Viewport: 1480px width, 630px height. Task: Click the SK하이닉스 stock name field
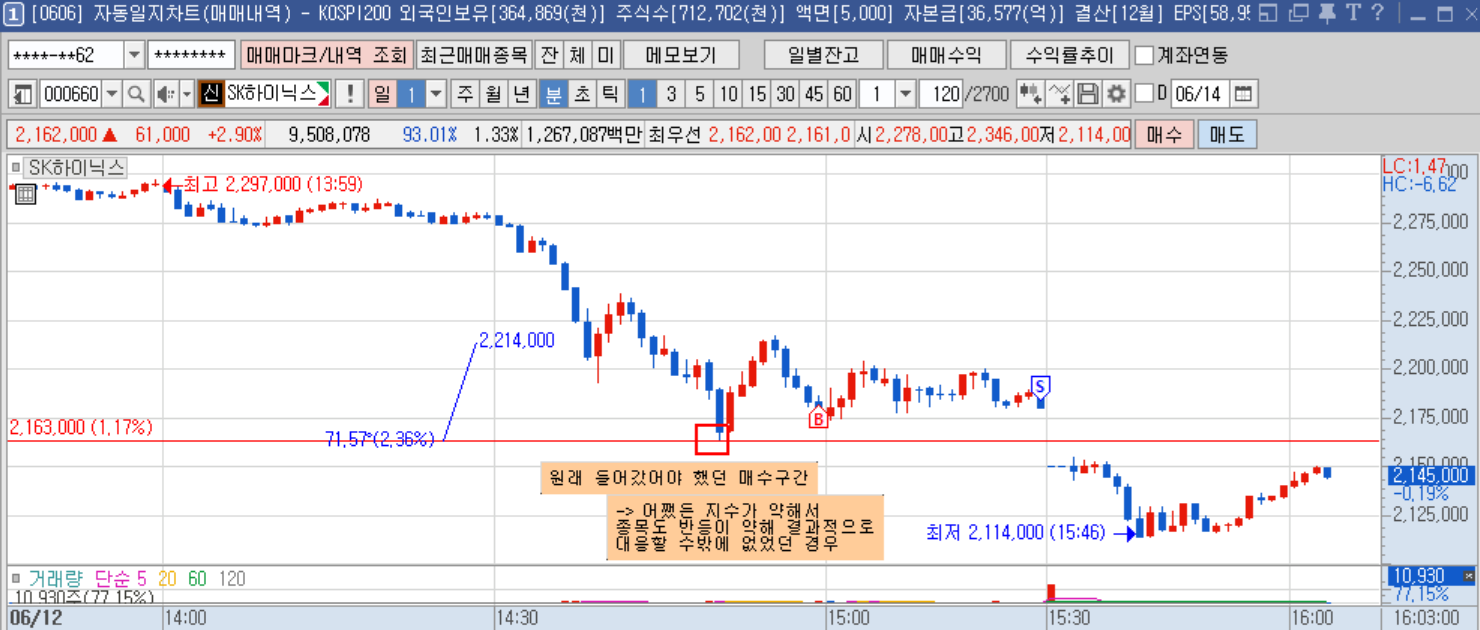[x=277, y=95]
